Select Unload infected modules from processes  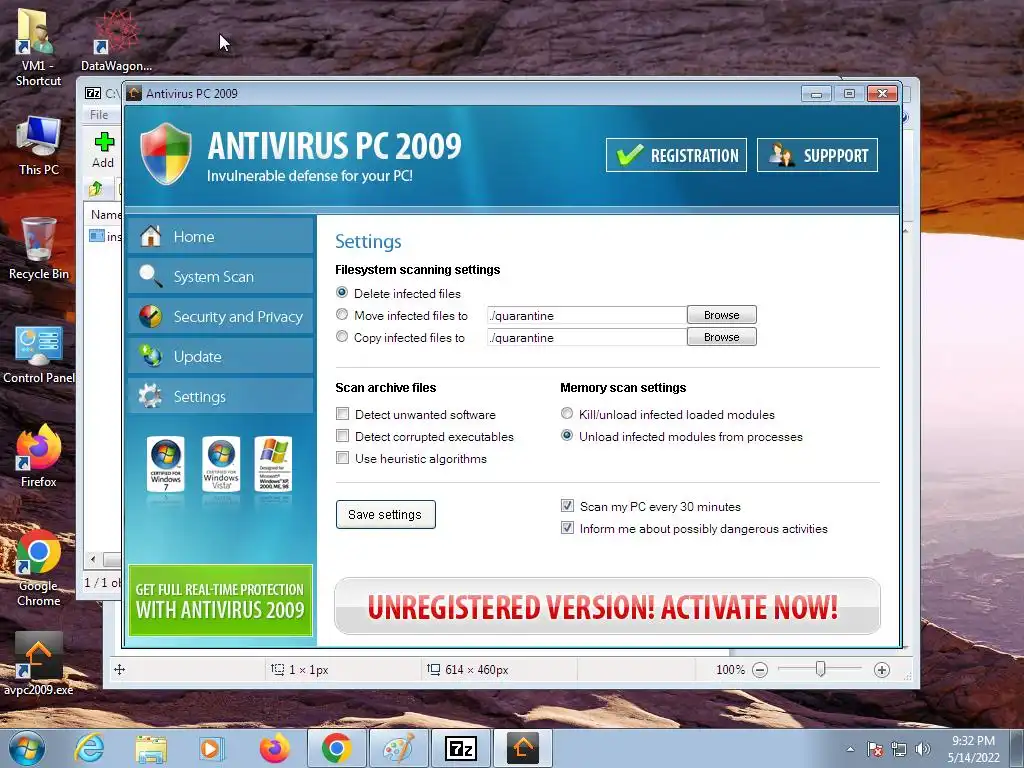pos(567,436)
